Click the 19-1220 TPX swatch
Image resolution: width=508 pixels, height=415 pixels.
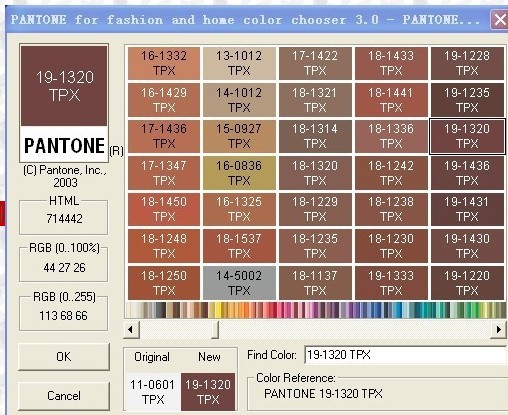pos(467,283)
